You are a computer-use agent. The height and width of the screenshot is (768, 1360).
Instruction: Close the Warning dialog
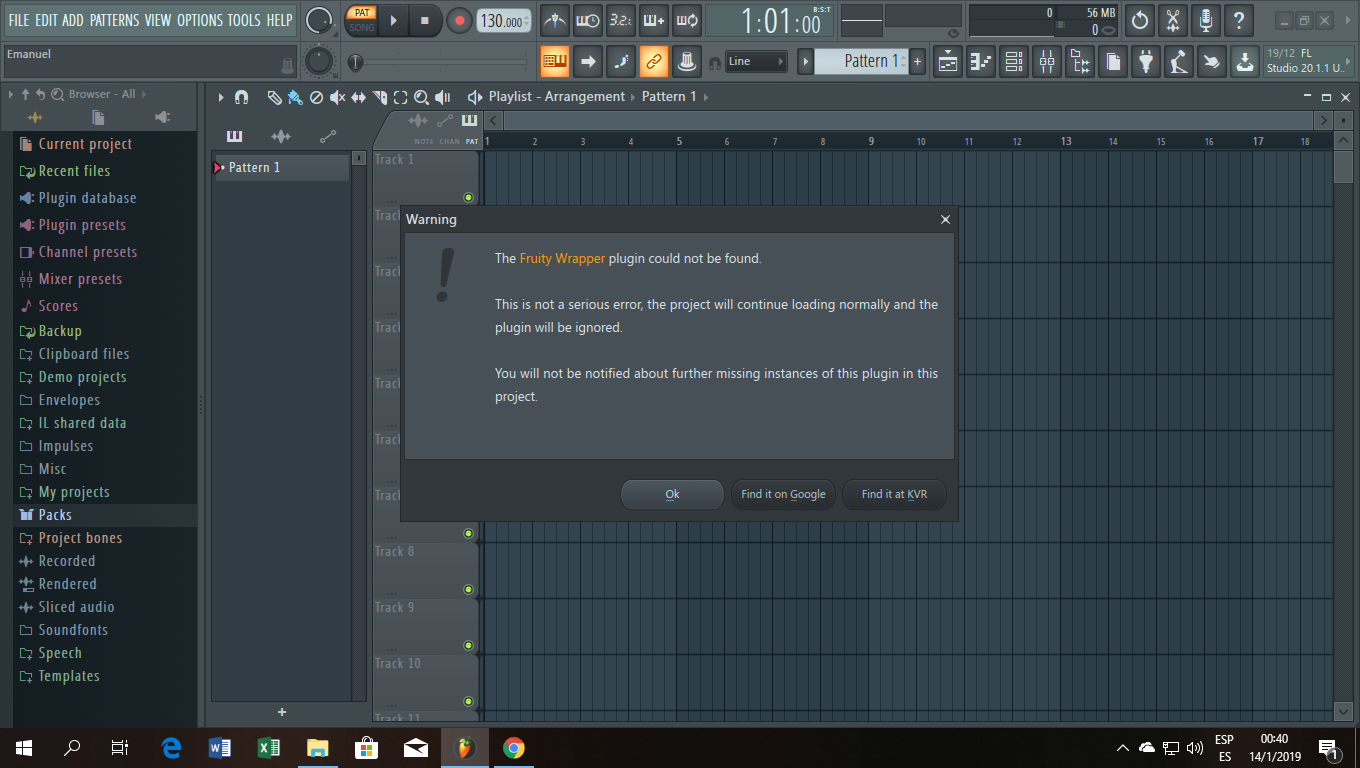click(x=945, y=220)
